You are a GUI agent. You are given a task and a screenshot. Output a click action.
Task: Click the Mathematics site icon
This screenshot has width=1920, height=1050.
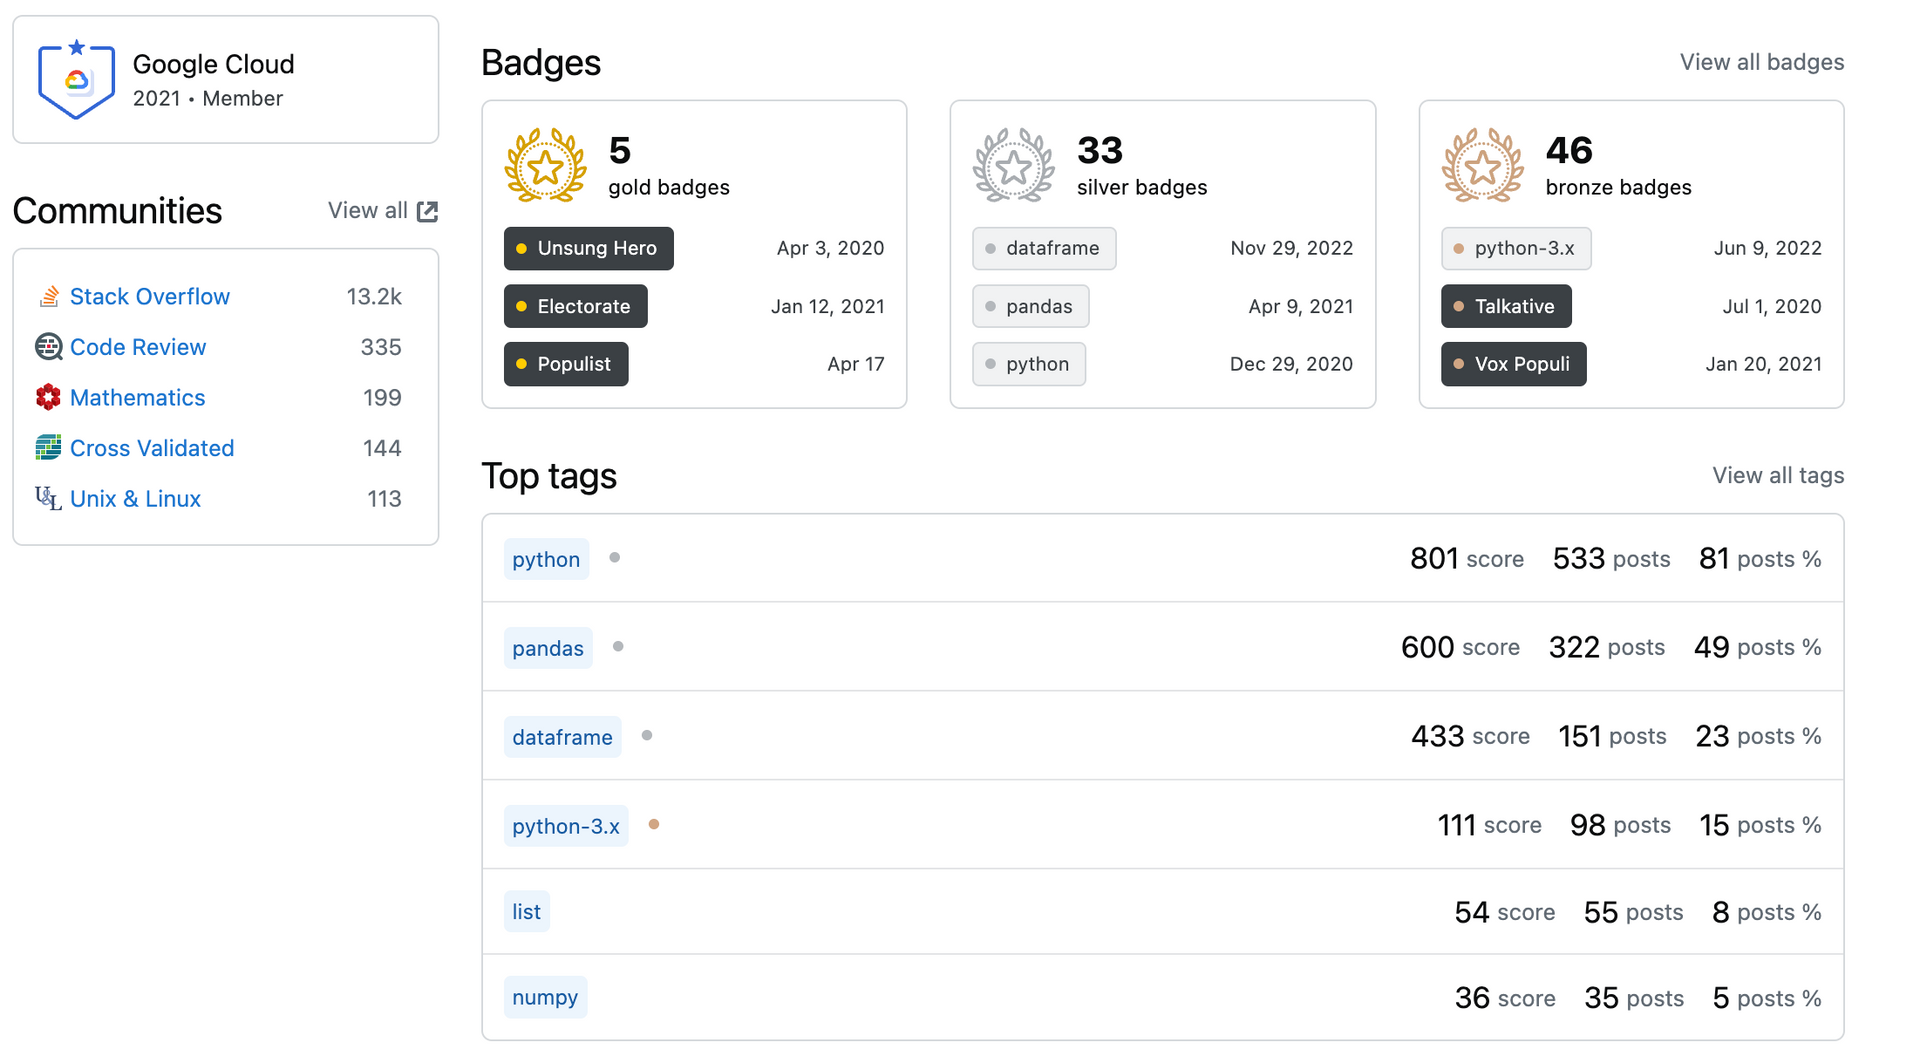(48, 398)
